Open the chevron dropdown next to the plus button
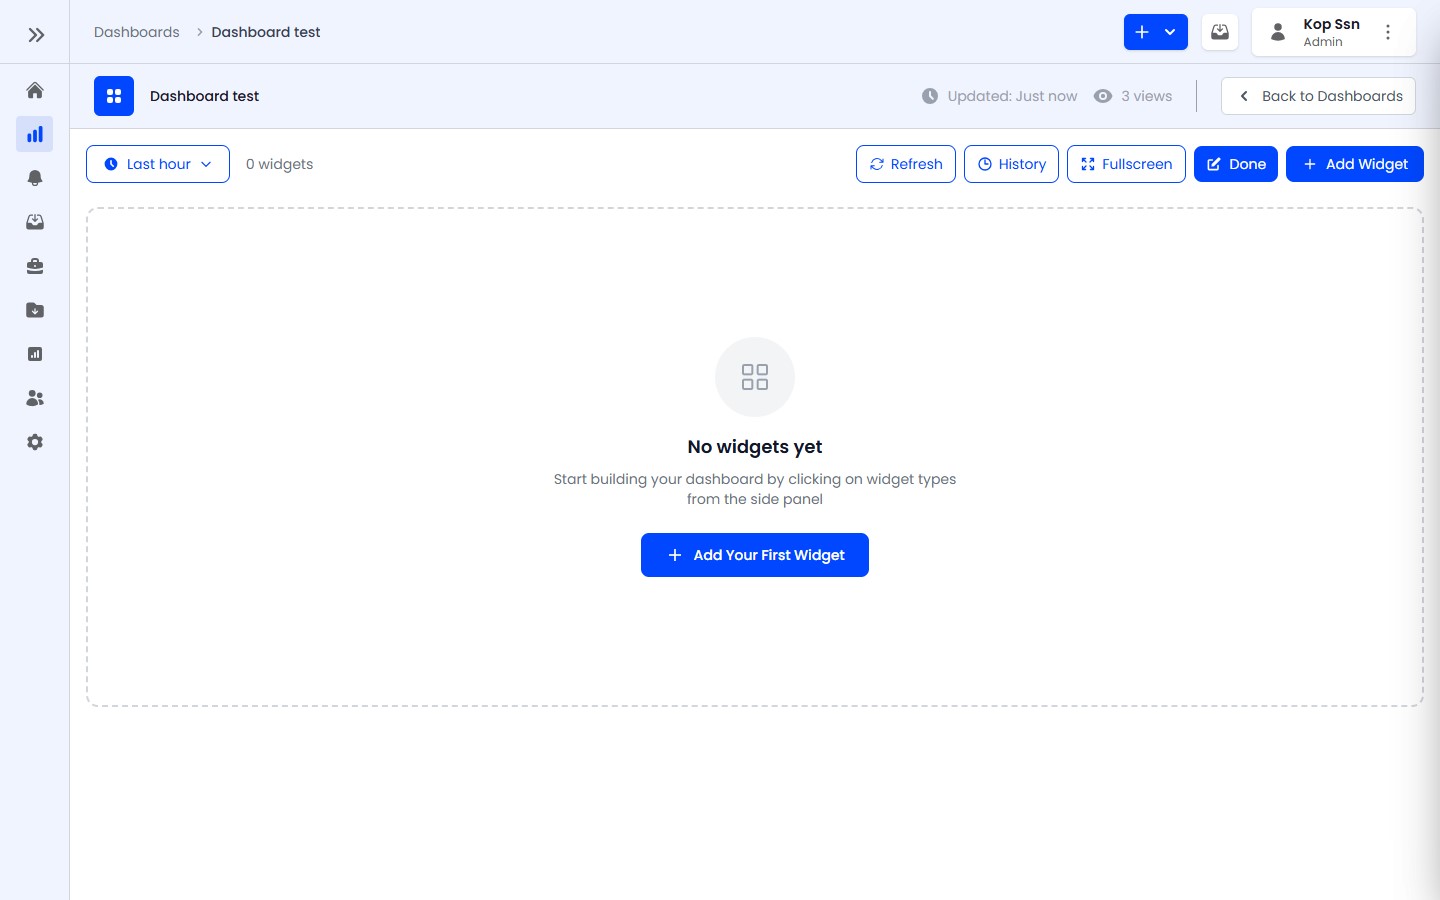 1170,32
